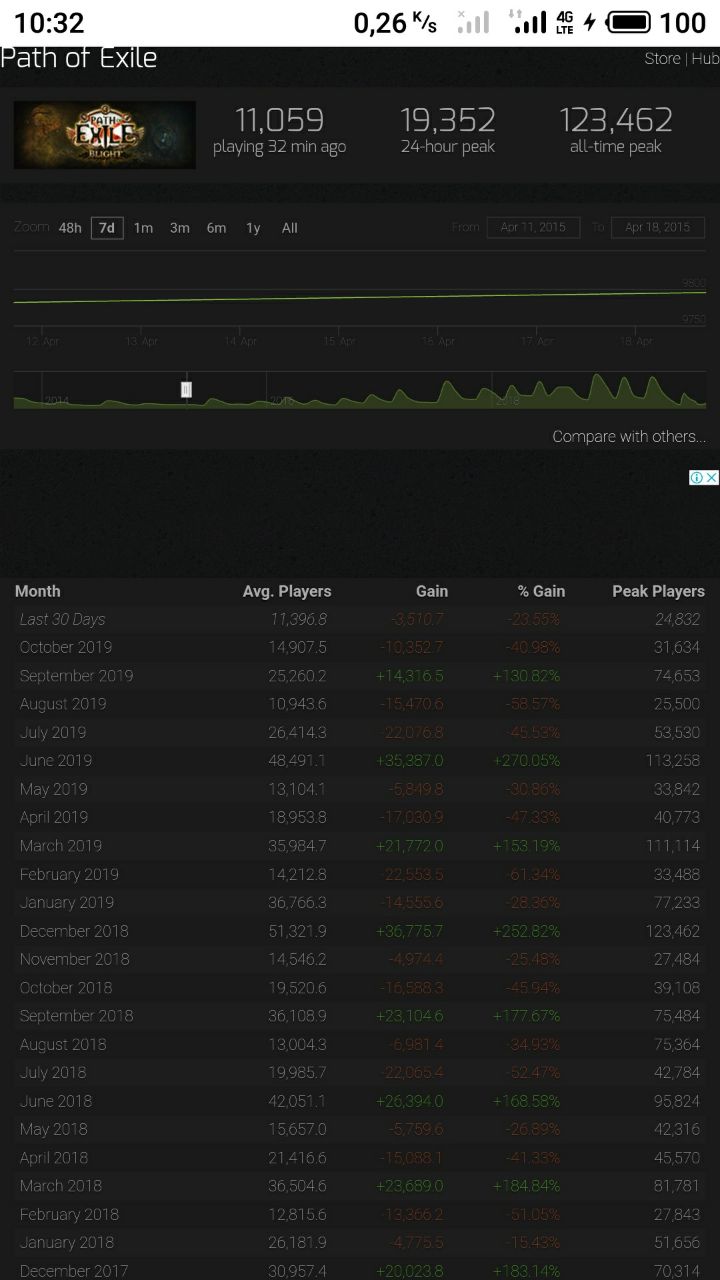Click the 111,114 peak players cell

(673, 846)
